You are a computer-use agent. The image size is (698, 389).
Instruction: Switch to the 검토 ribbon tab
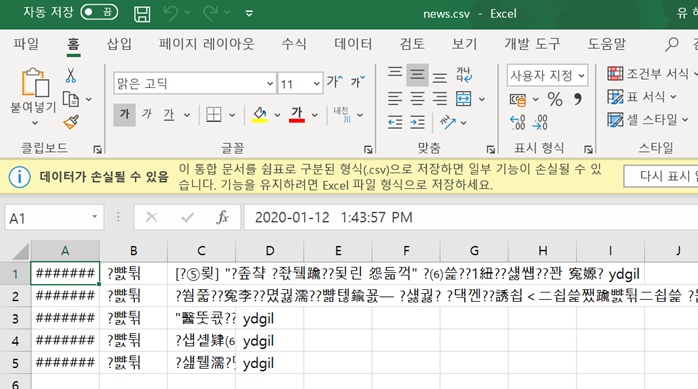coord(412,44)
